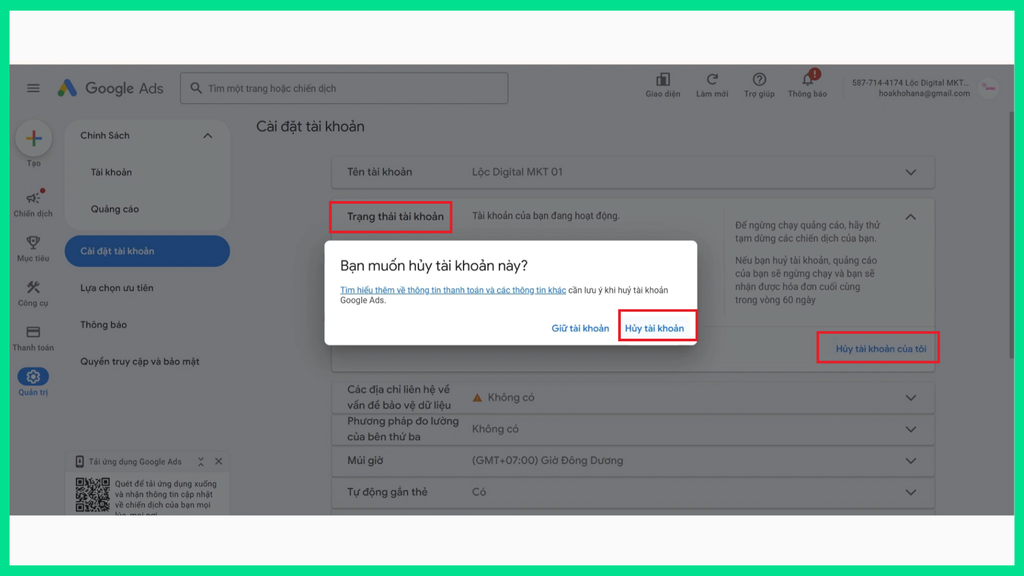Expand Phương pháp đo lường row
Viewport: 1024px width, 576px height.
point(910,429)
